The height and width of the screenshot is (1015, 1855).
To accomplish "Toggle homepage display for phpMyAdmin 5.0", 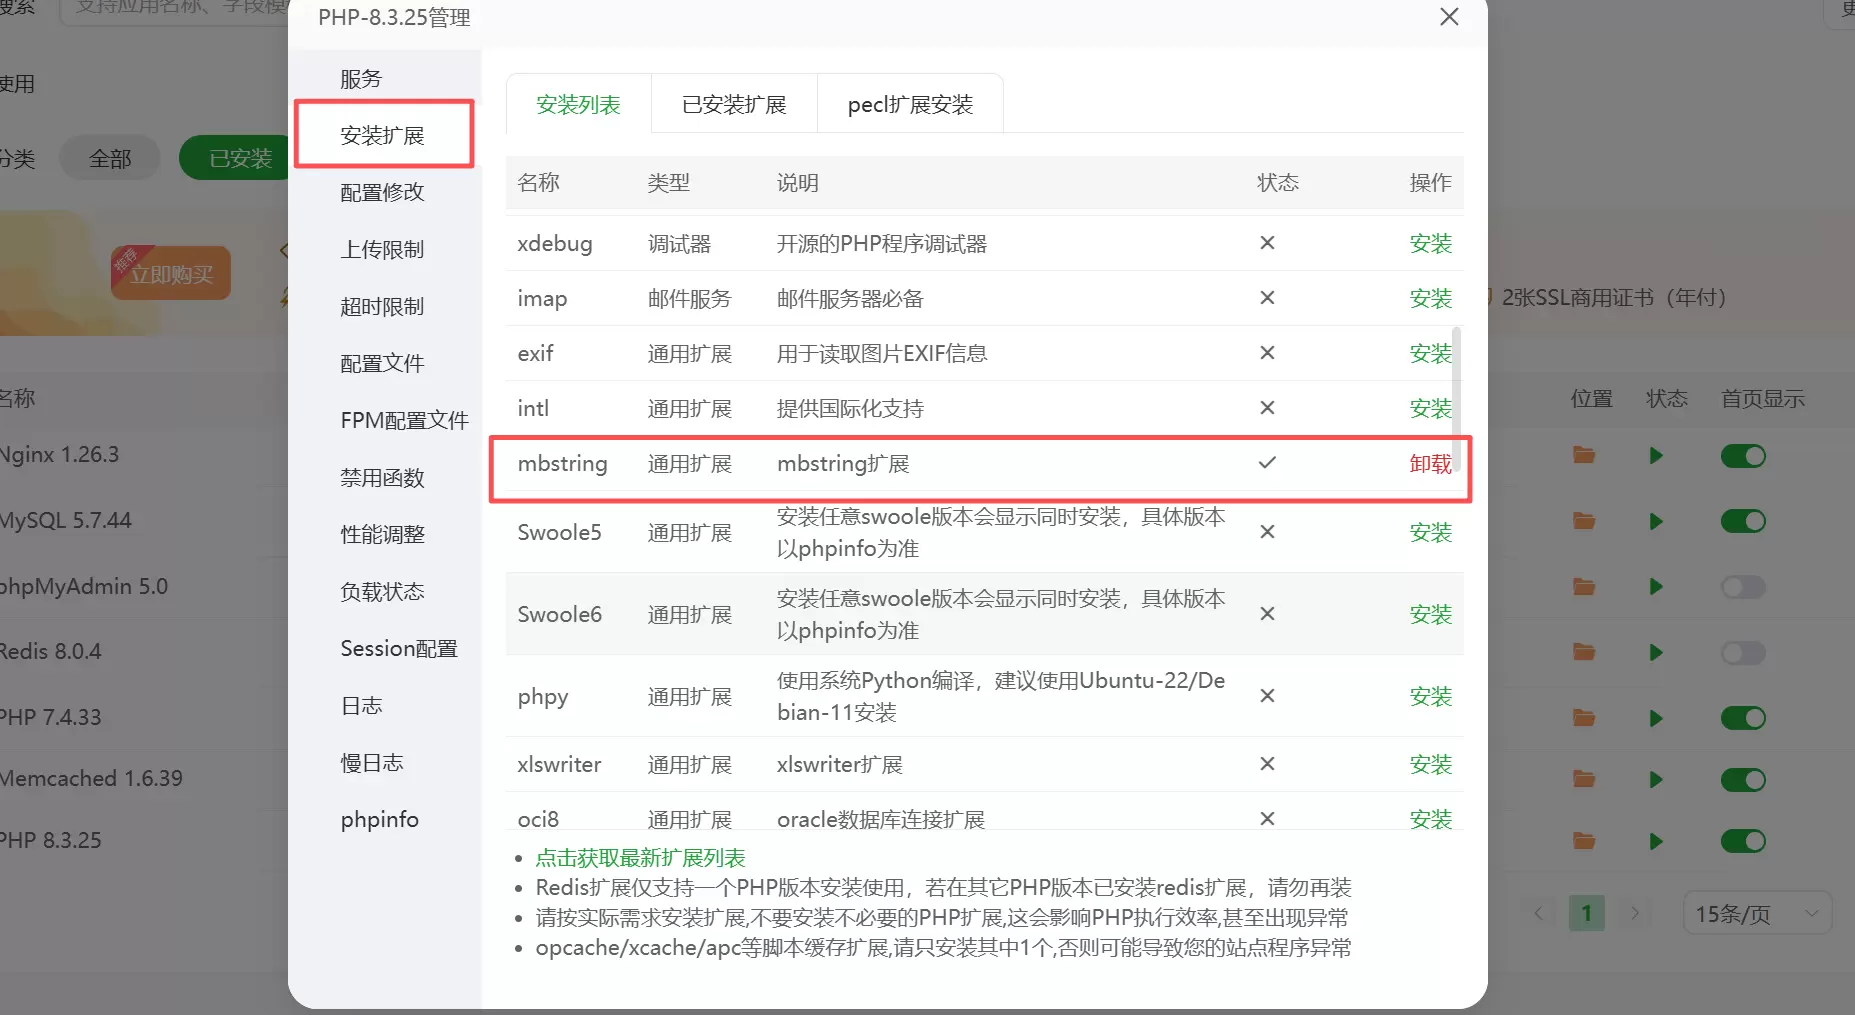I will (x=1743, y=587).
